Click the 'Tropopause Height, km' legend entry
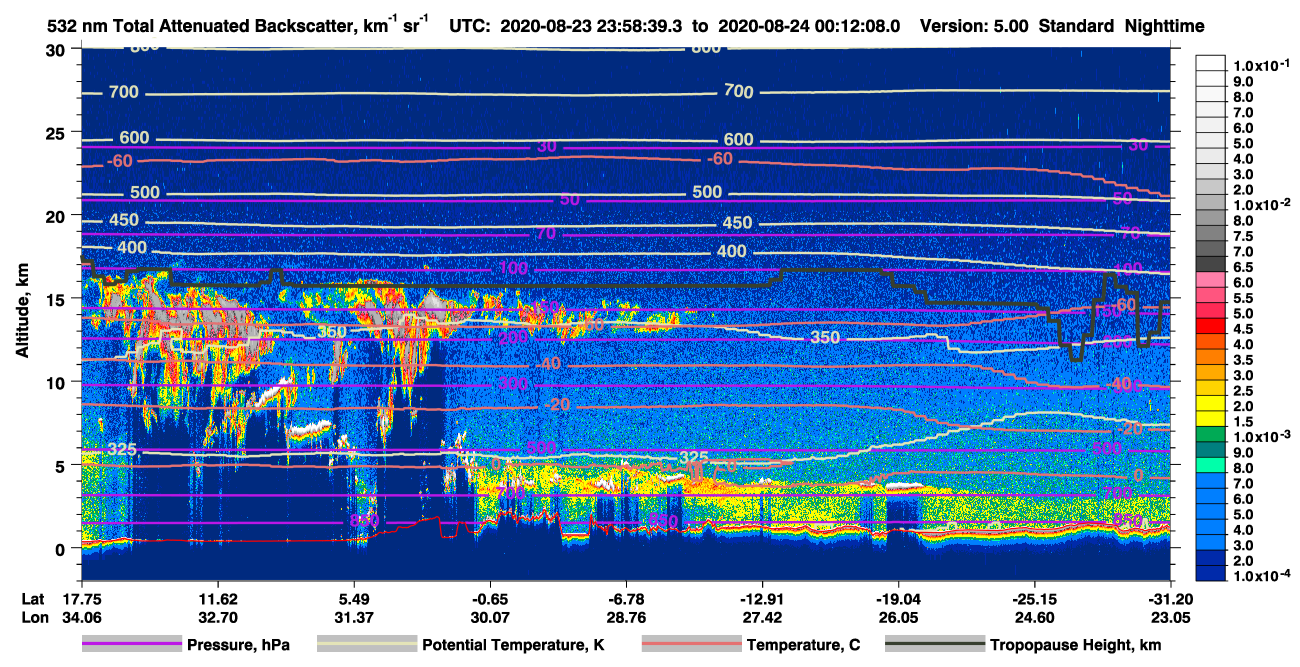Image resolution: width=1300 pixels, height=667 pixels. pyautogui.click(x=1023, y=645)
